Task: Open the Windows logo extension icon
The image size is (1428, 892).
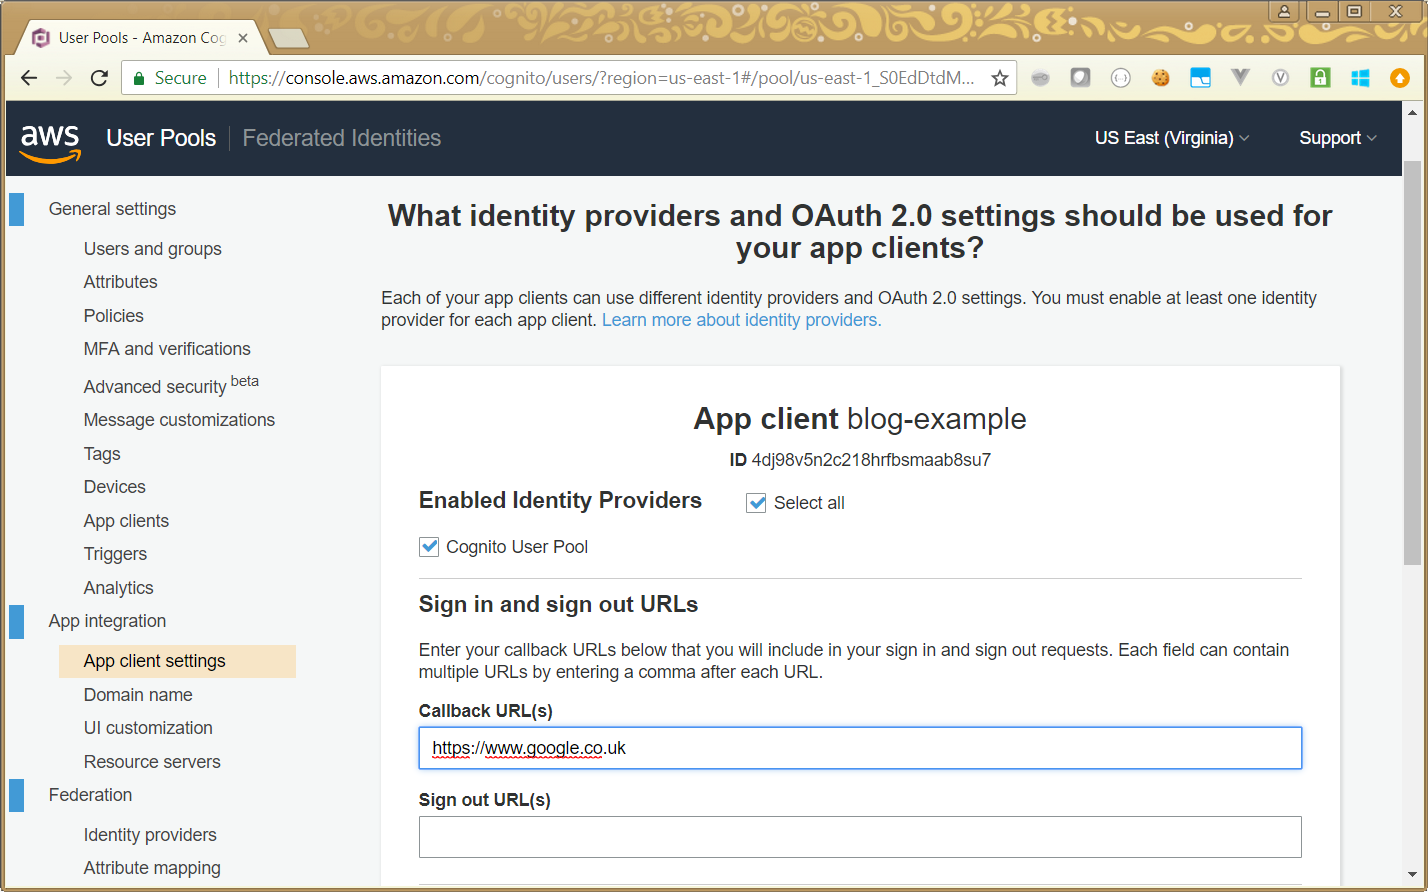Action: pyautogui.click(x=1360, y=78)
